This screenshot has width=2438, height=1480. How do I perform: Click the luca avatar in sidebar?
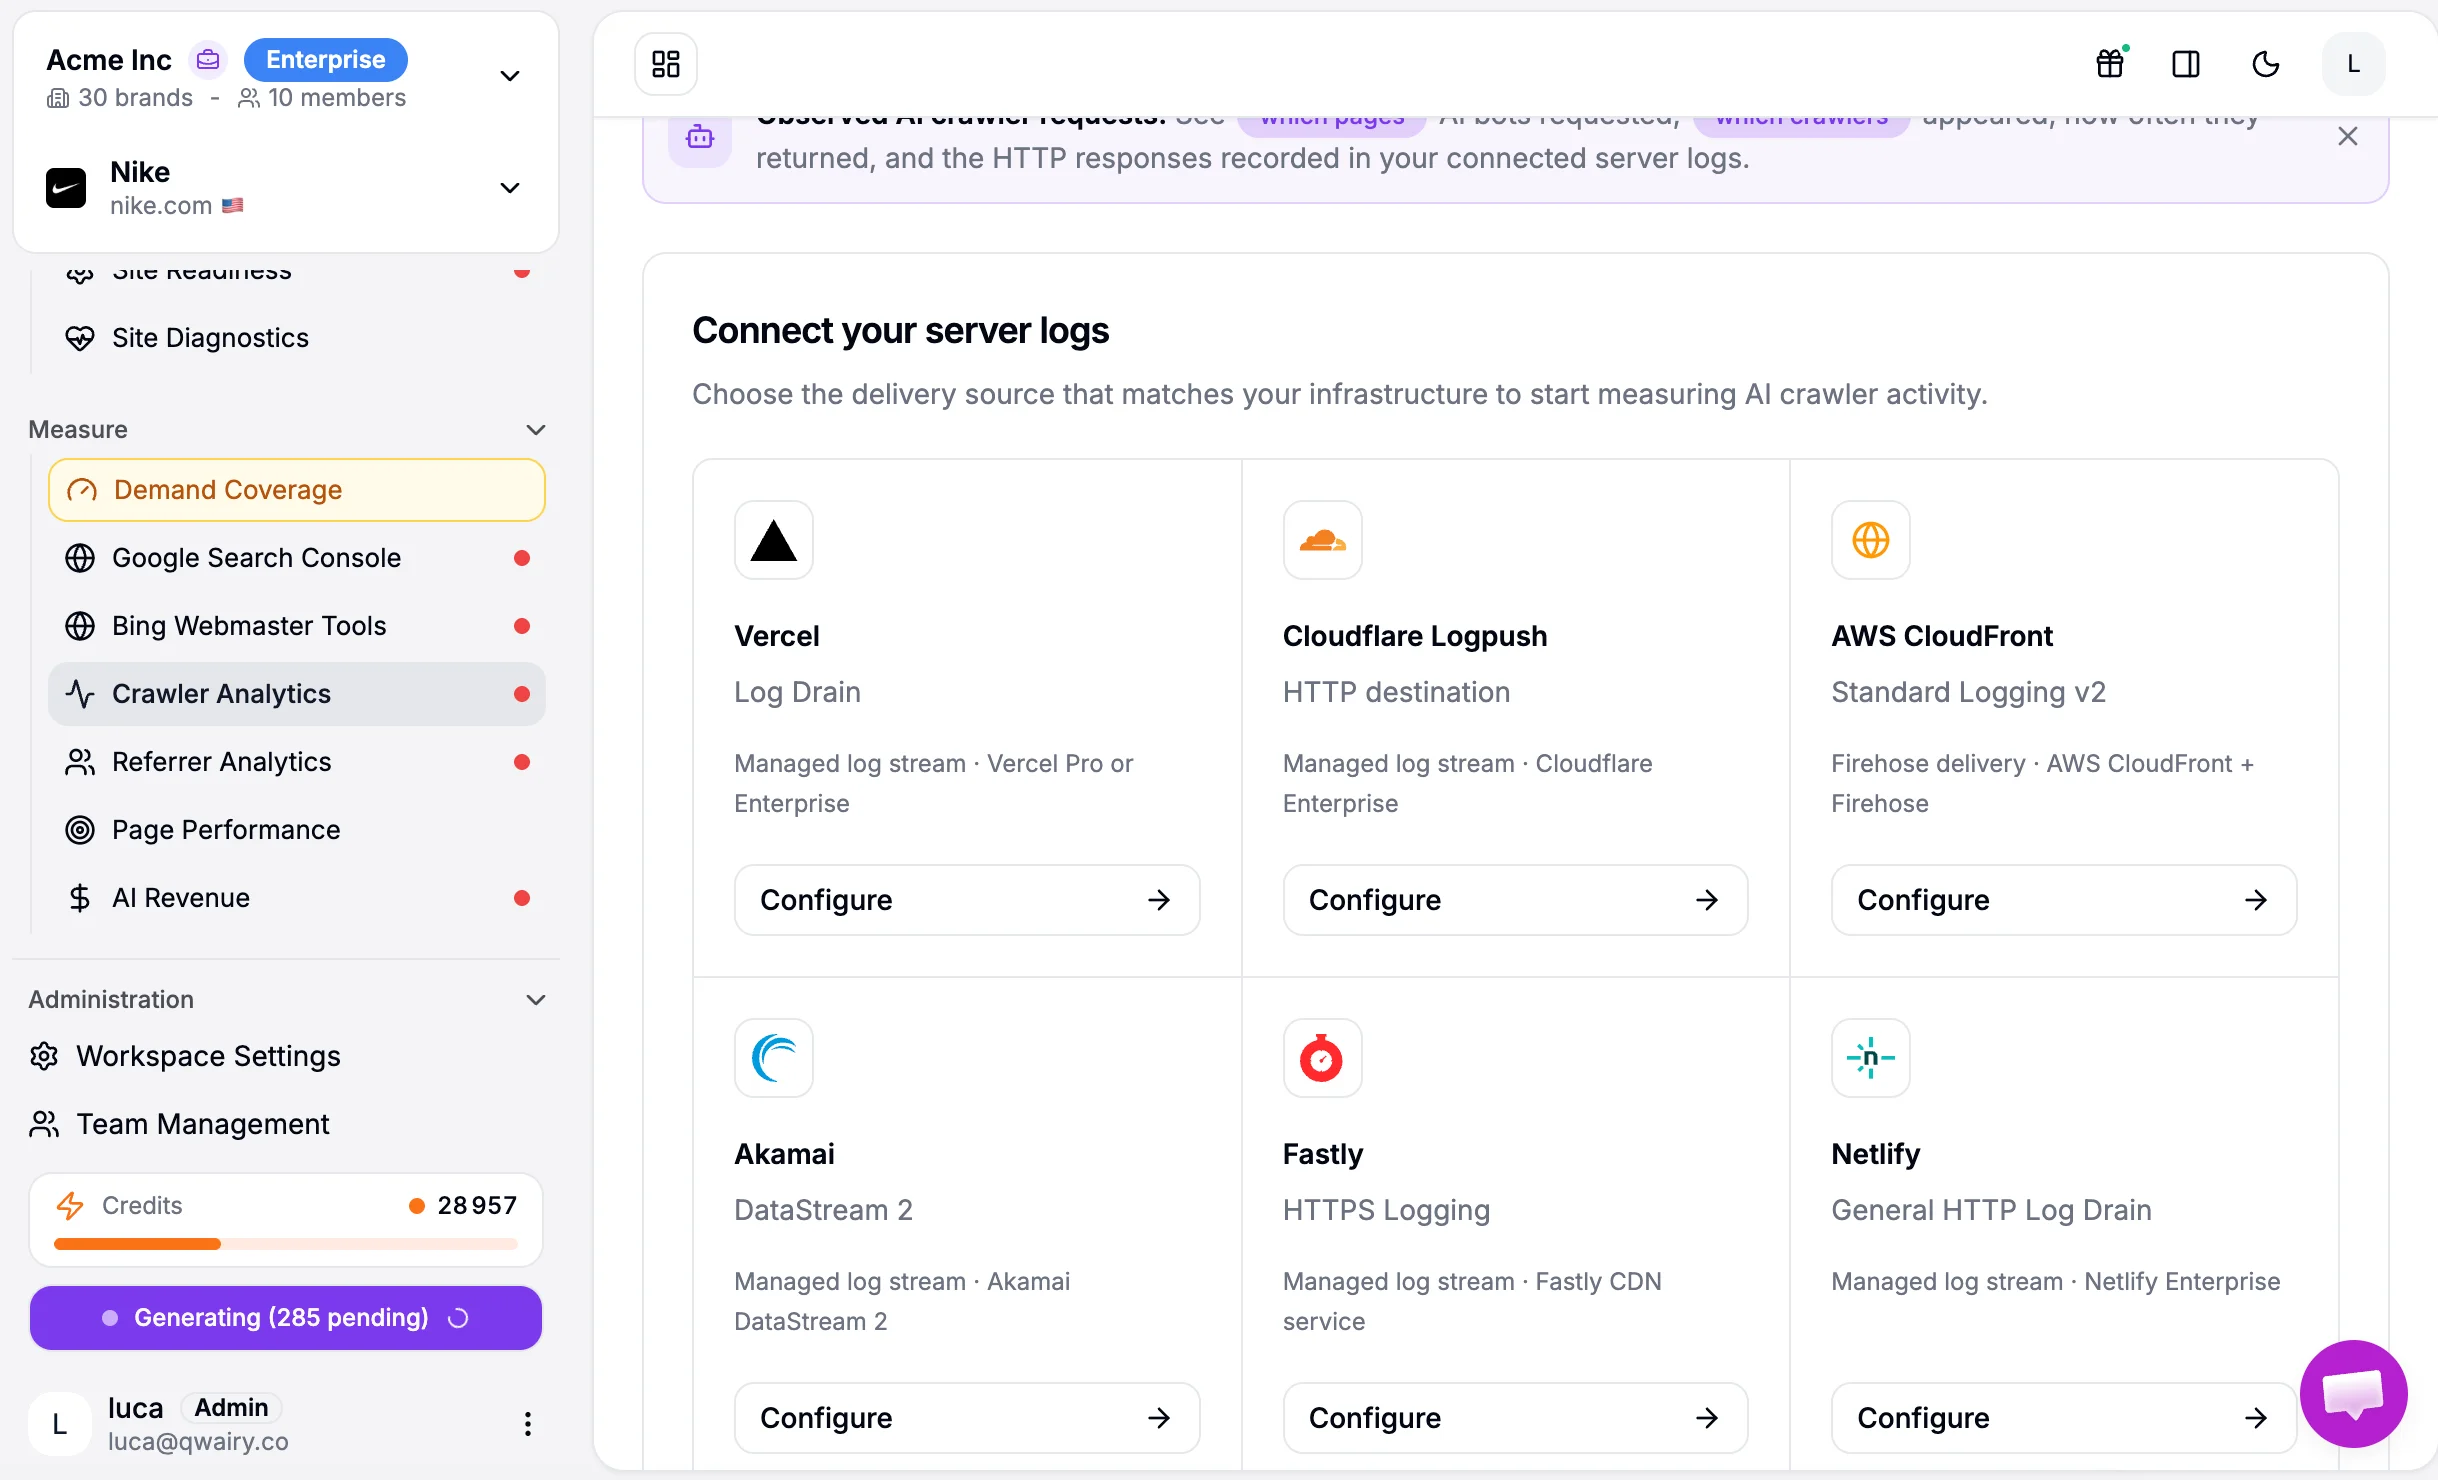(x=60, y=1424)
